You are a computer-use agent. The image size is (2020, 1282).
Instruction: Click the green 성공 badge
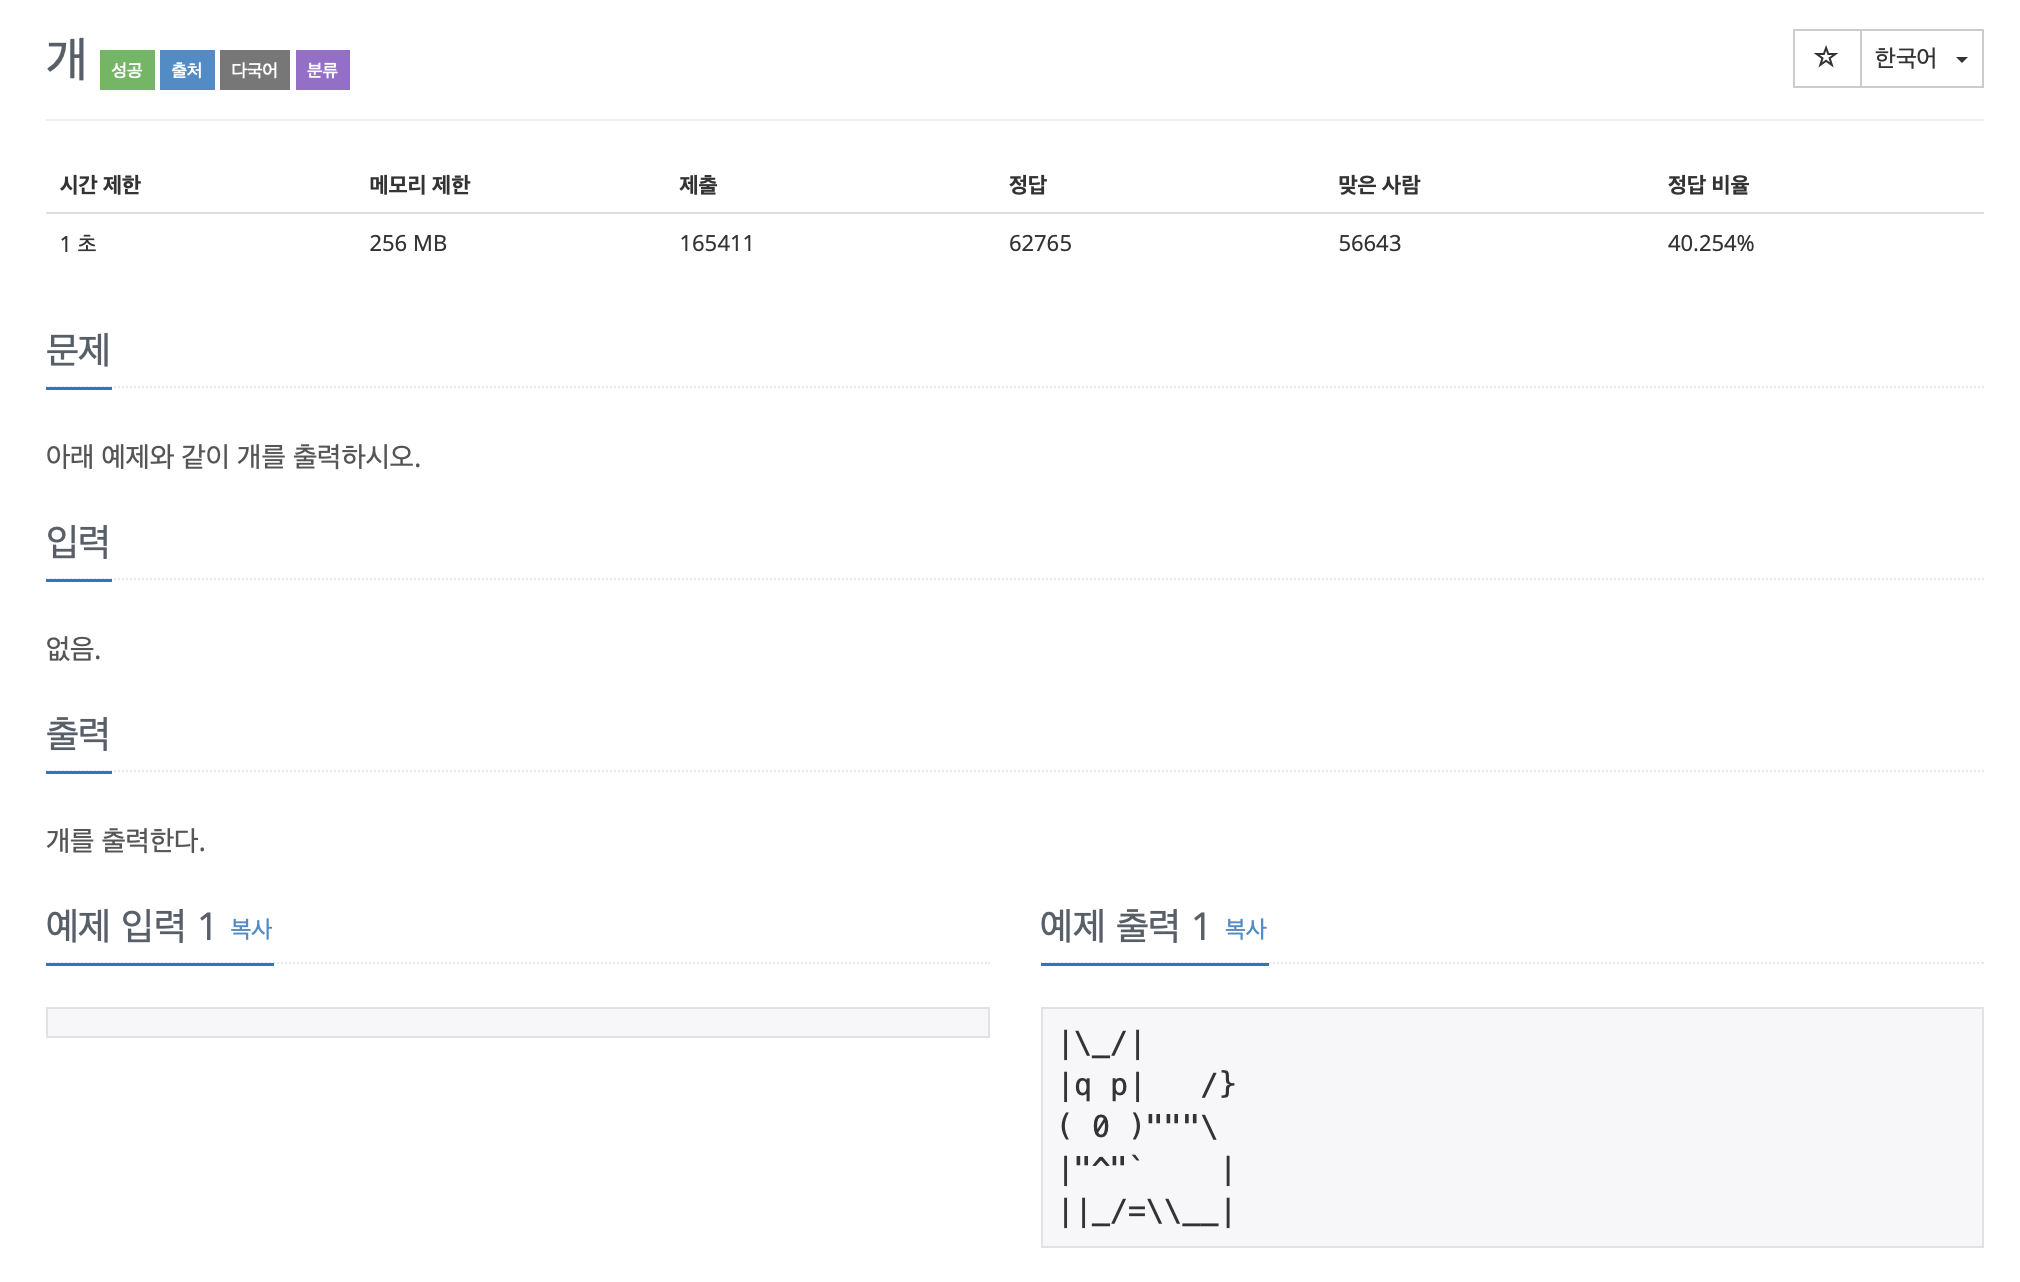(x=127, y=70)
